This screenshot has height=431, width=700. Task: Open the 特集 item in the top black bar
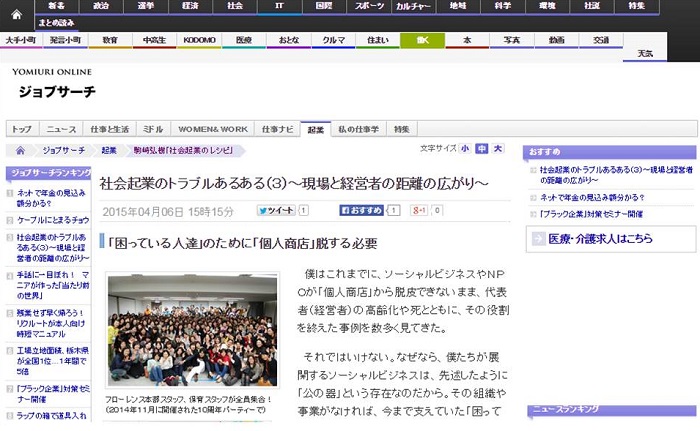(x=637, y=6)
